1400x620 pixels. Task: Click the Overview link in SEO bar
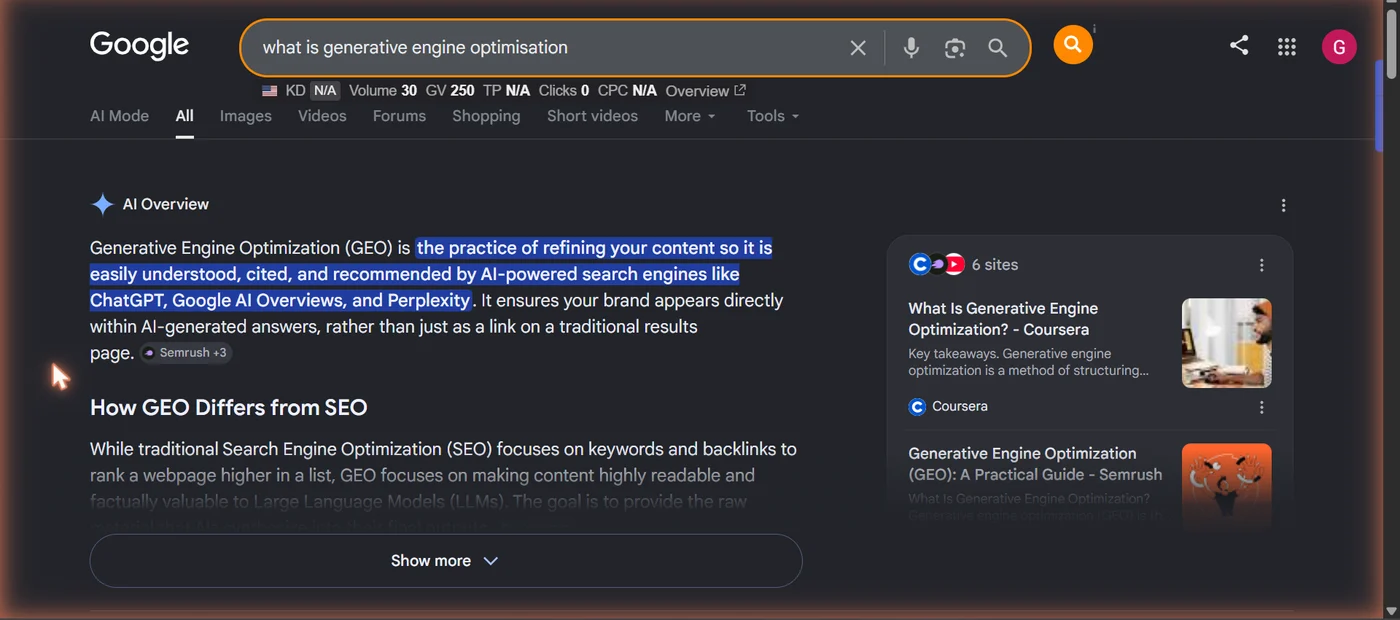point(697,91)
